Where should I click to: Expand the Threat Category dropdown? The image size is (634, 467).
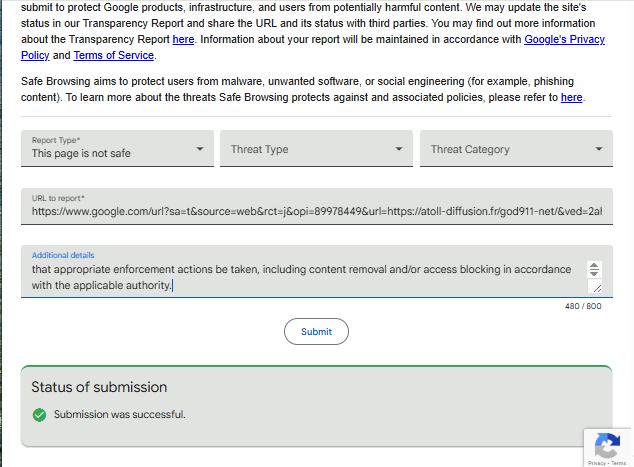(x=516, y=148)
